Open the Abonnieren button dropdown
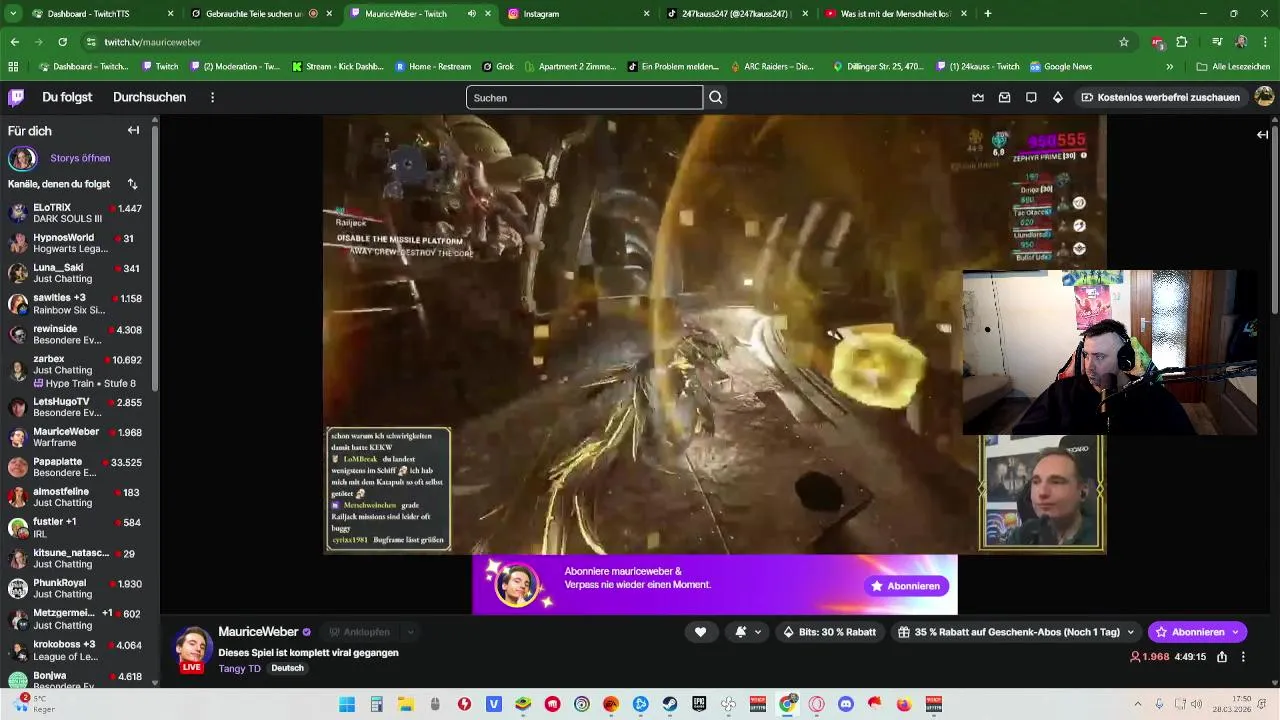This screenshot has width=1280, height=720. click(x=1235, y=632)
